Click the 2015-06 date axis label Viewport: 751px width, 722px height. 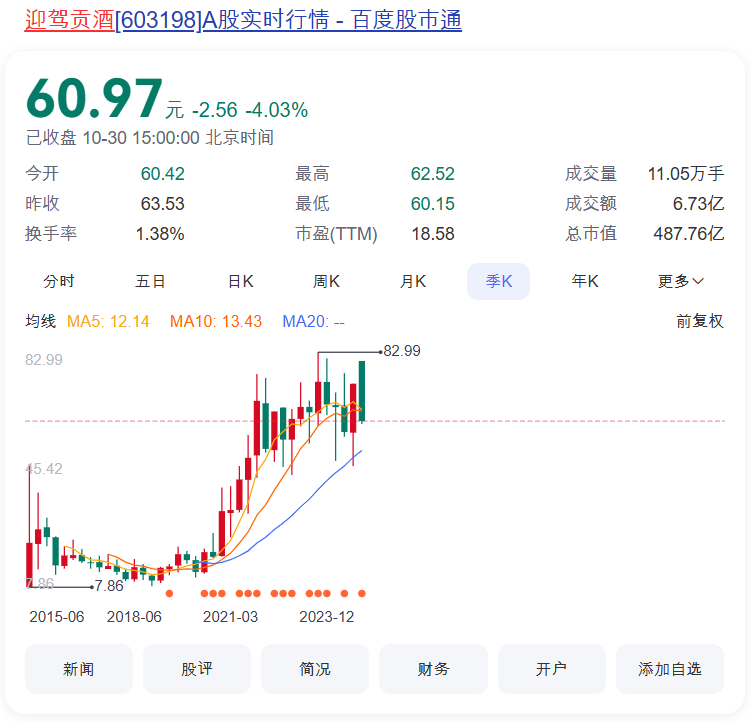click(57, 617)
